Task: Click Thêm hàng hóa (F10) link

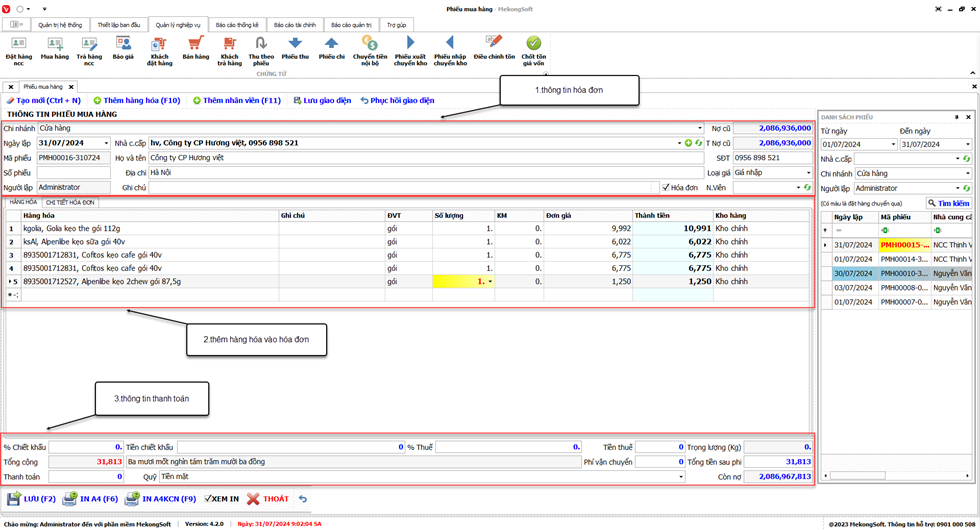Action: [x=137, y=100]
